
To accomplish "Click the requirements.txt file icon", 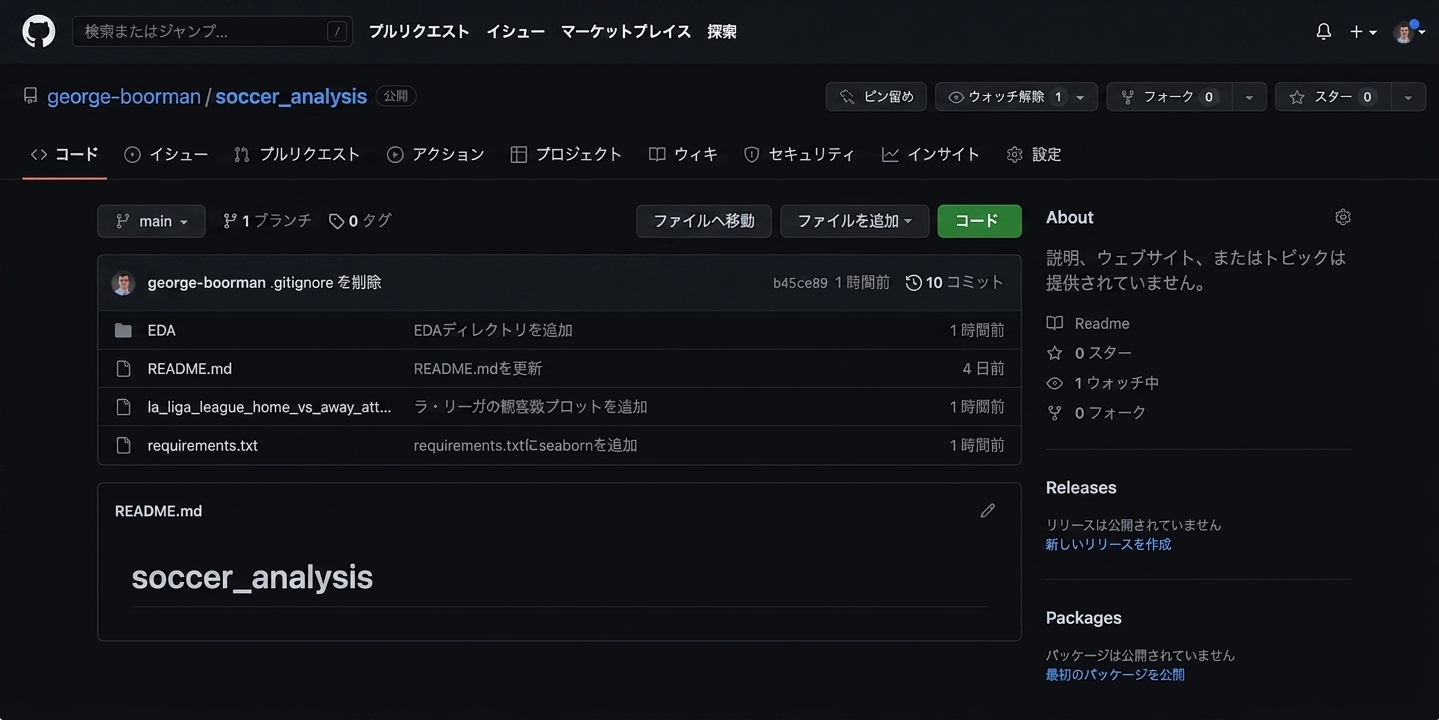I will click(x=123, y=446).
